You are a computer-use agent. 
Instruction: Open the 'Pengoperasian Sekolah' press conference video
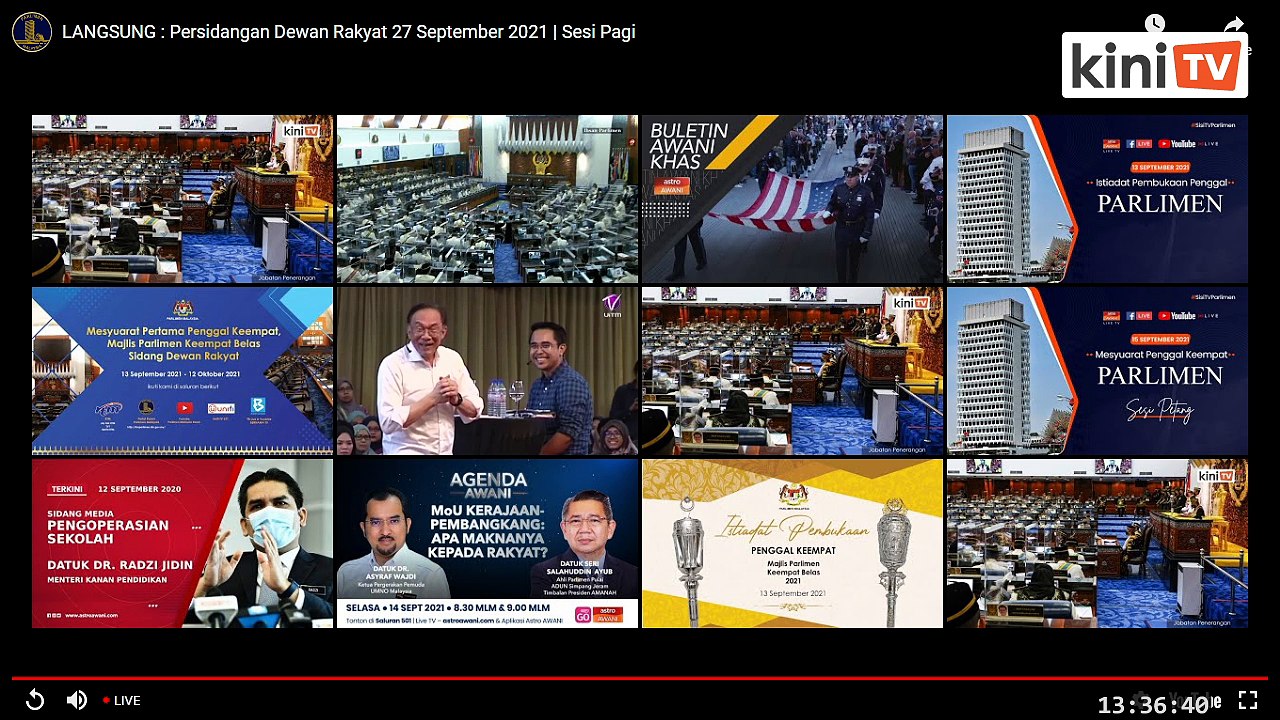pos(182,543)
